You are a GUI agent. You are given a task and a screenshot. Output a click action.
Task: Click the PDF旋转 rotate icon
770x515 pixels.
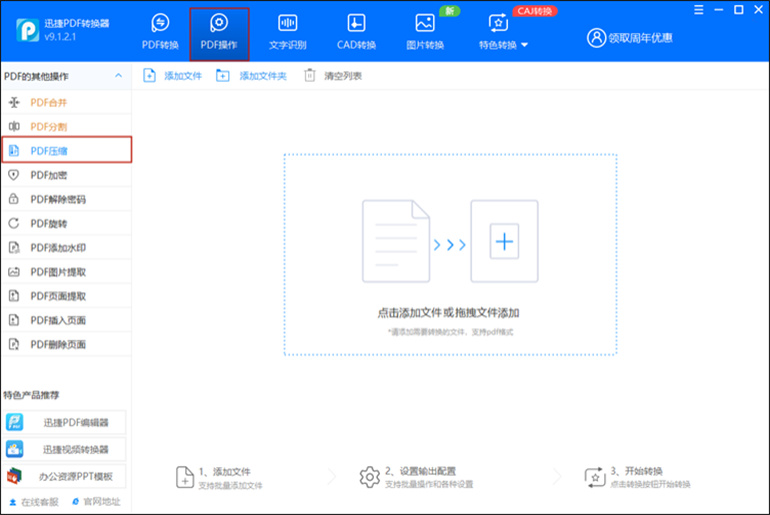click(x=14, y=223)
